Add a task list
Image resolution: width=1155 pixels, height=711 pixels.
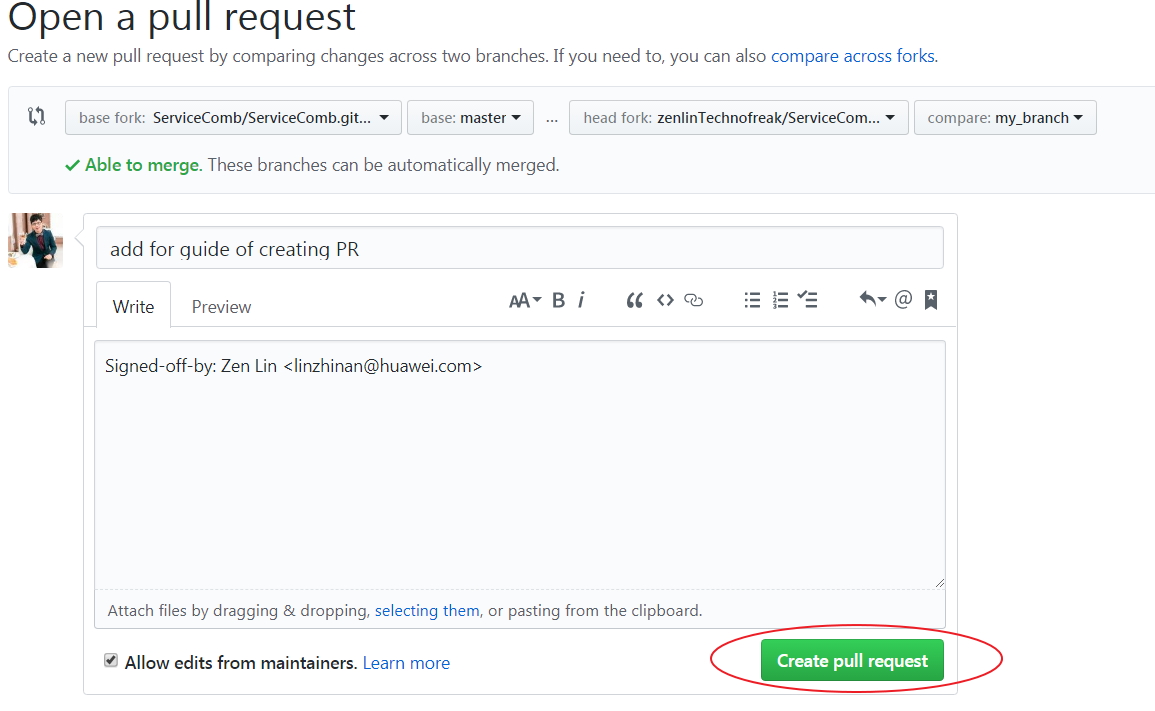pyautogui.click(x=809, y=300)
